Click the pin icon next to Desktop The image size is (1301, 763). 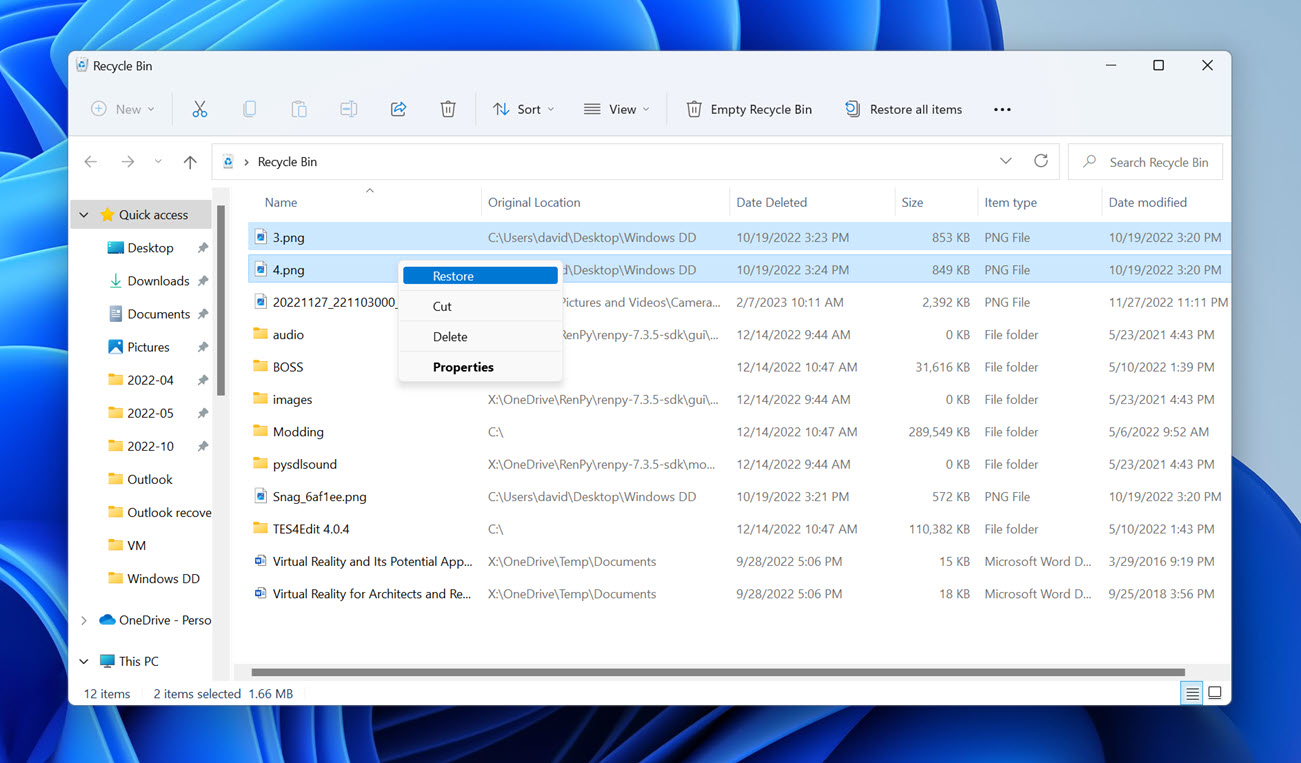pos(203,248)
